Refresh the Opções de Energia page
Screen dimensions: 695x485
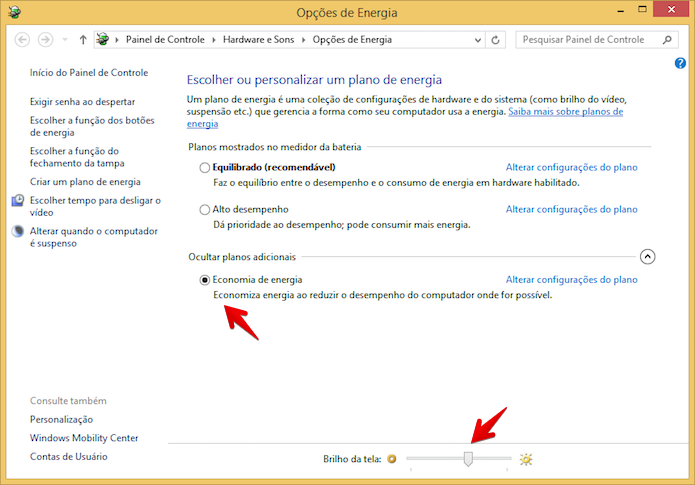click(496, 40)
